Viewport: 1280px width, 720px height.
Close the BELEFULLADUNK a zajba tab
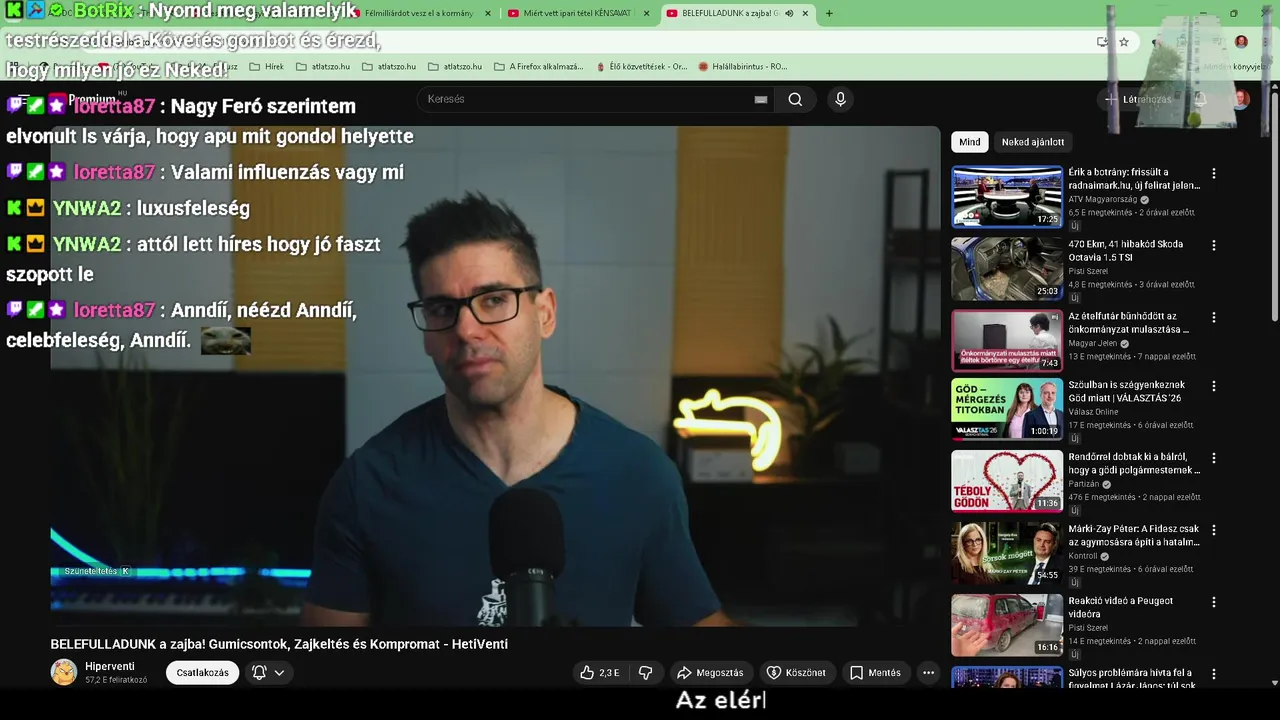pyautogui.click(x=805, y=13)
